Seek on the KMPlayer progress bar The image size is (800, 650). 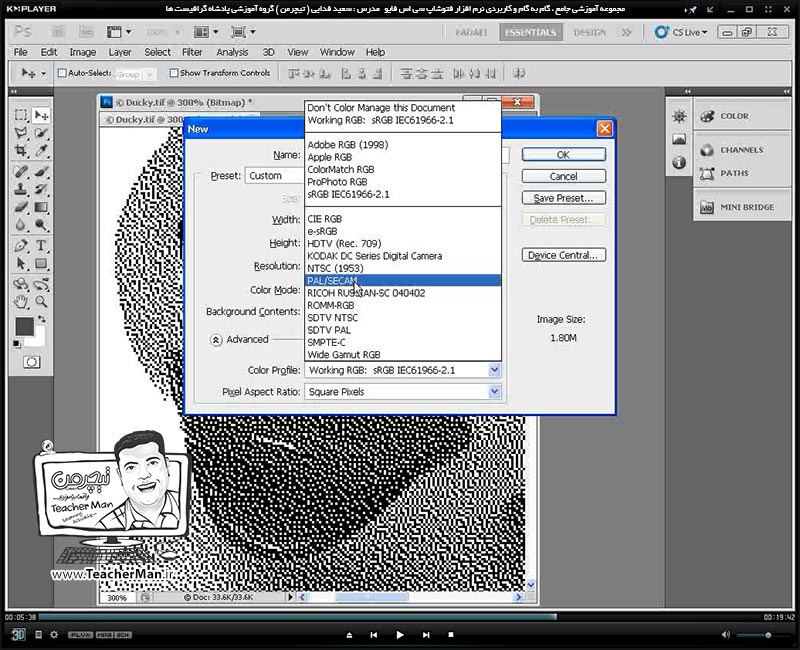click(x=399, y=617)
